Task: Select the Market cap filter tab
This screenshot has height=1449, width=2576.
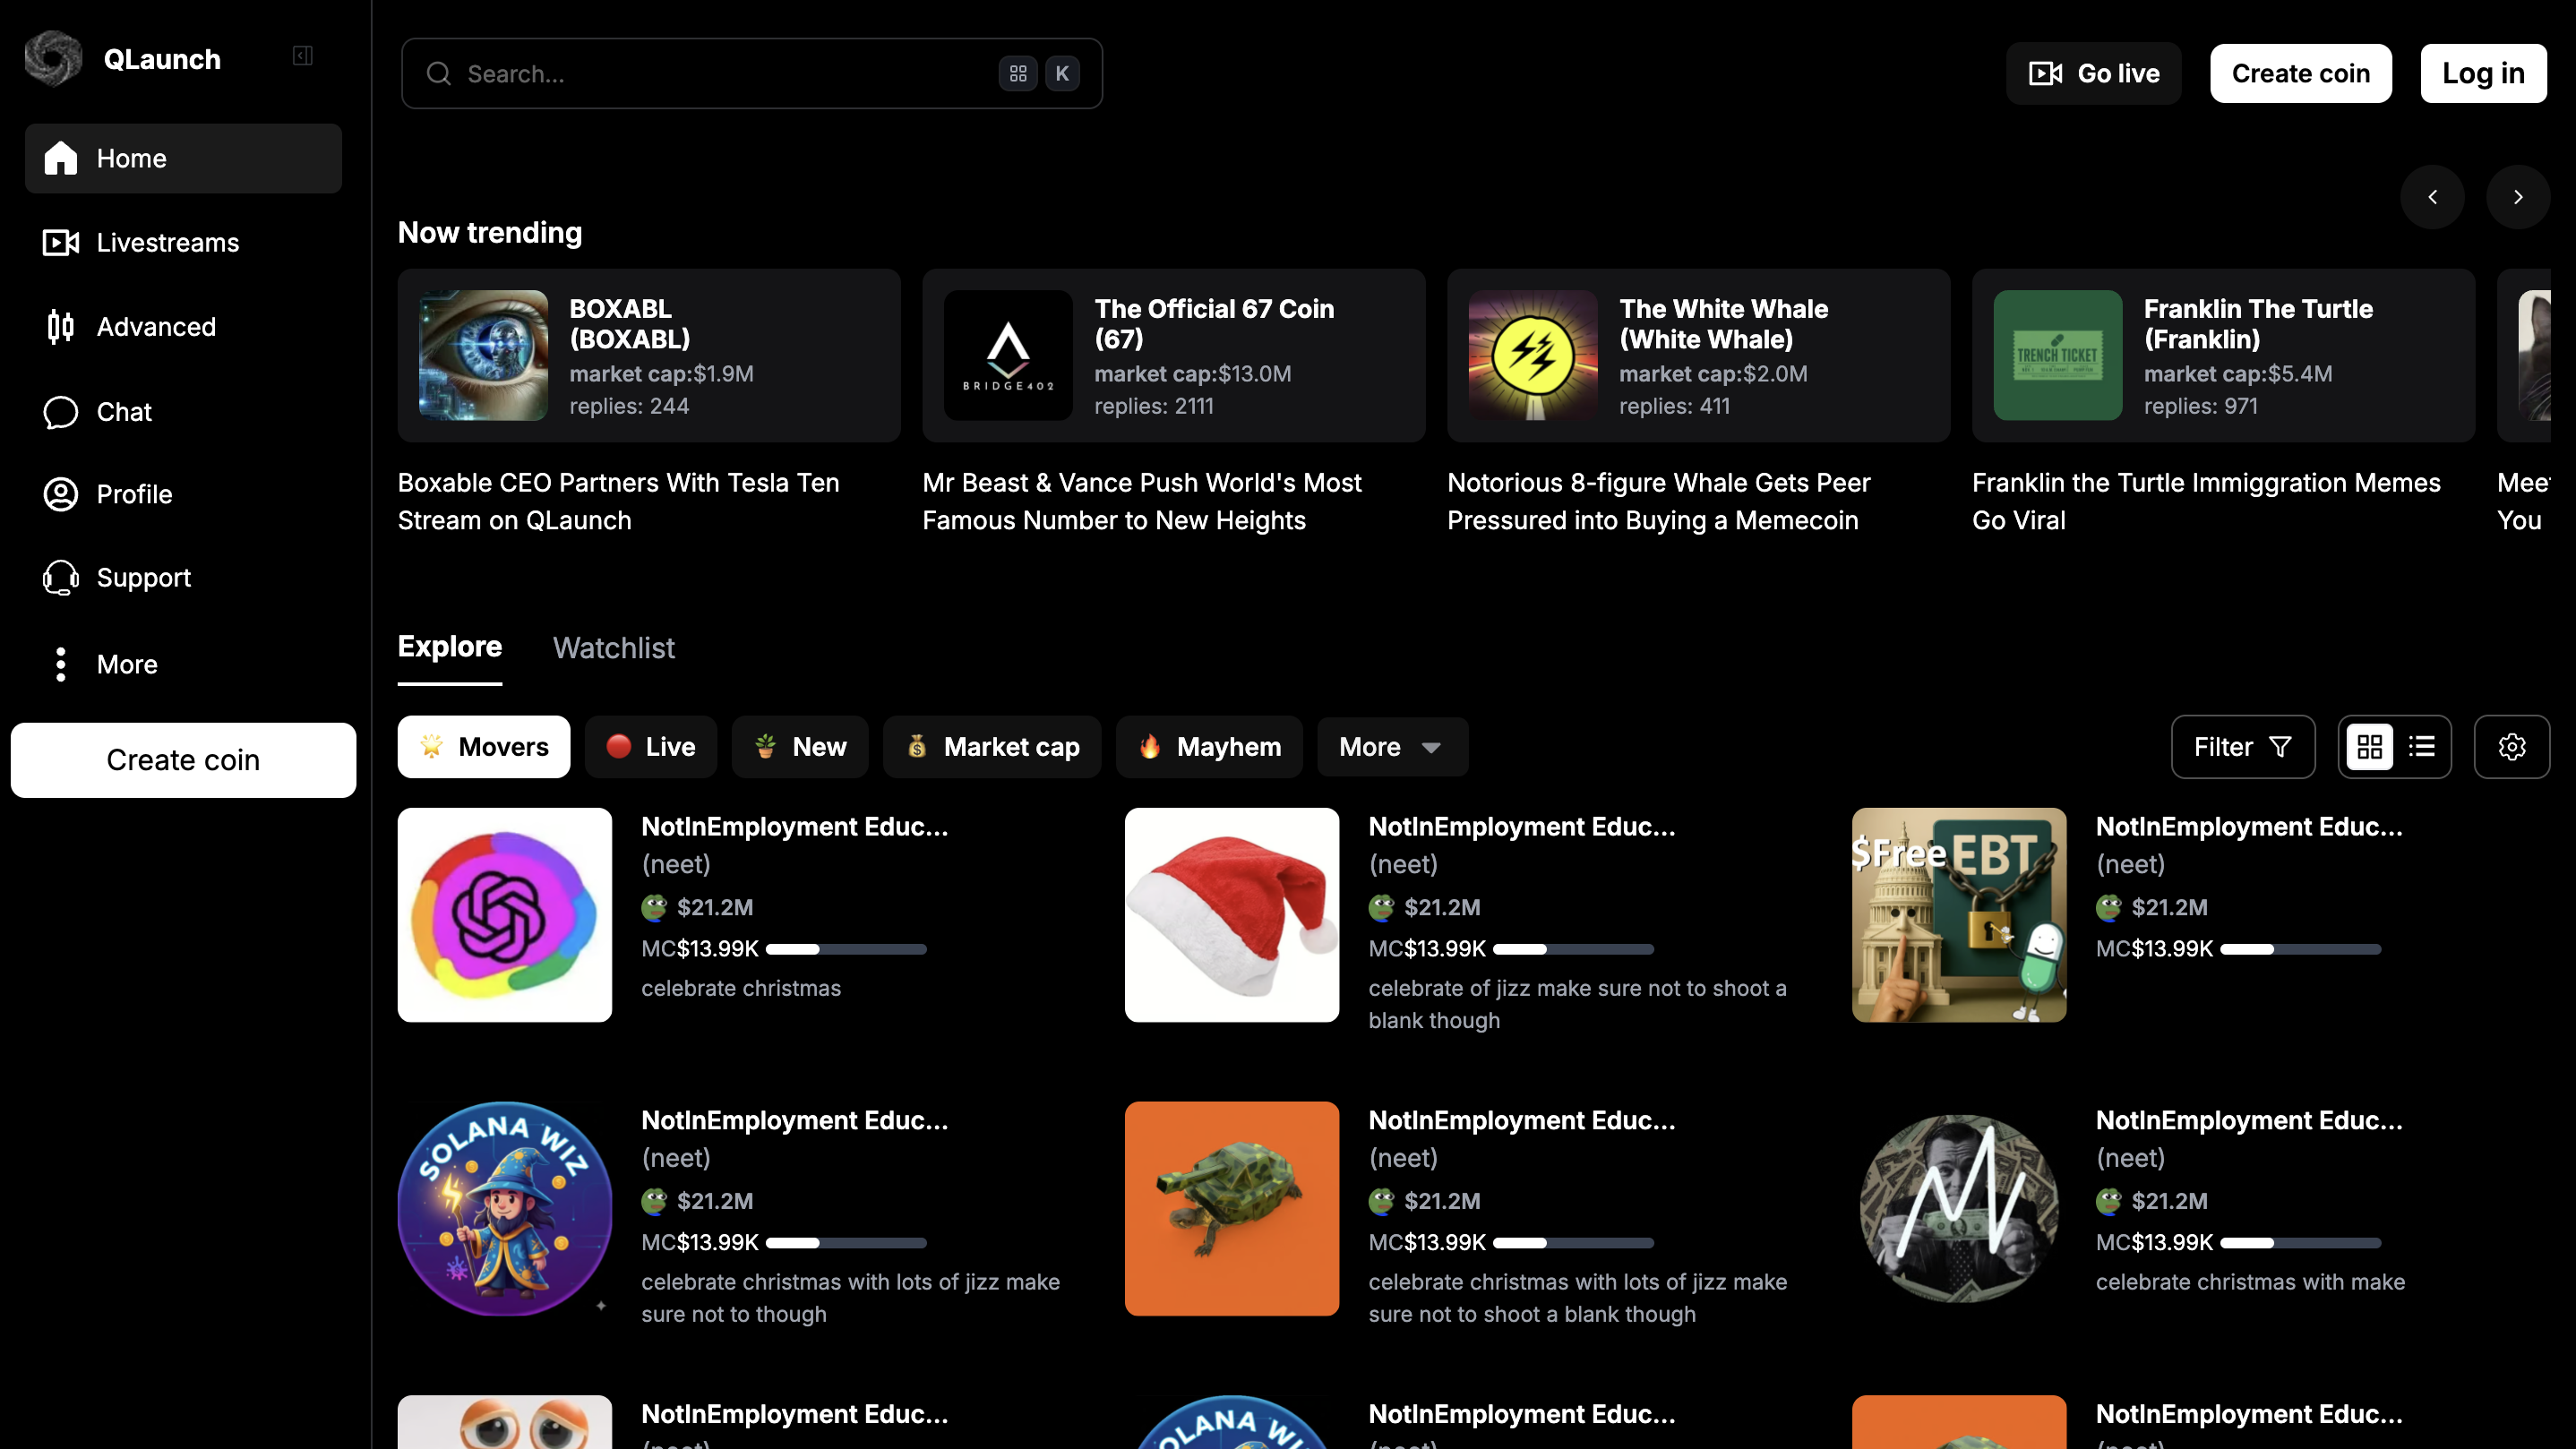Action: click(x=992, y=747)
